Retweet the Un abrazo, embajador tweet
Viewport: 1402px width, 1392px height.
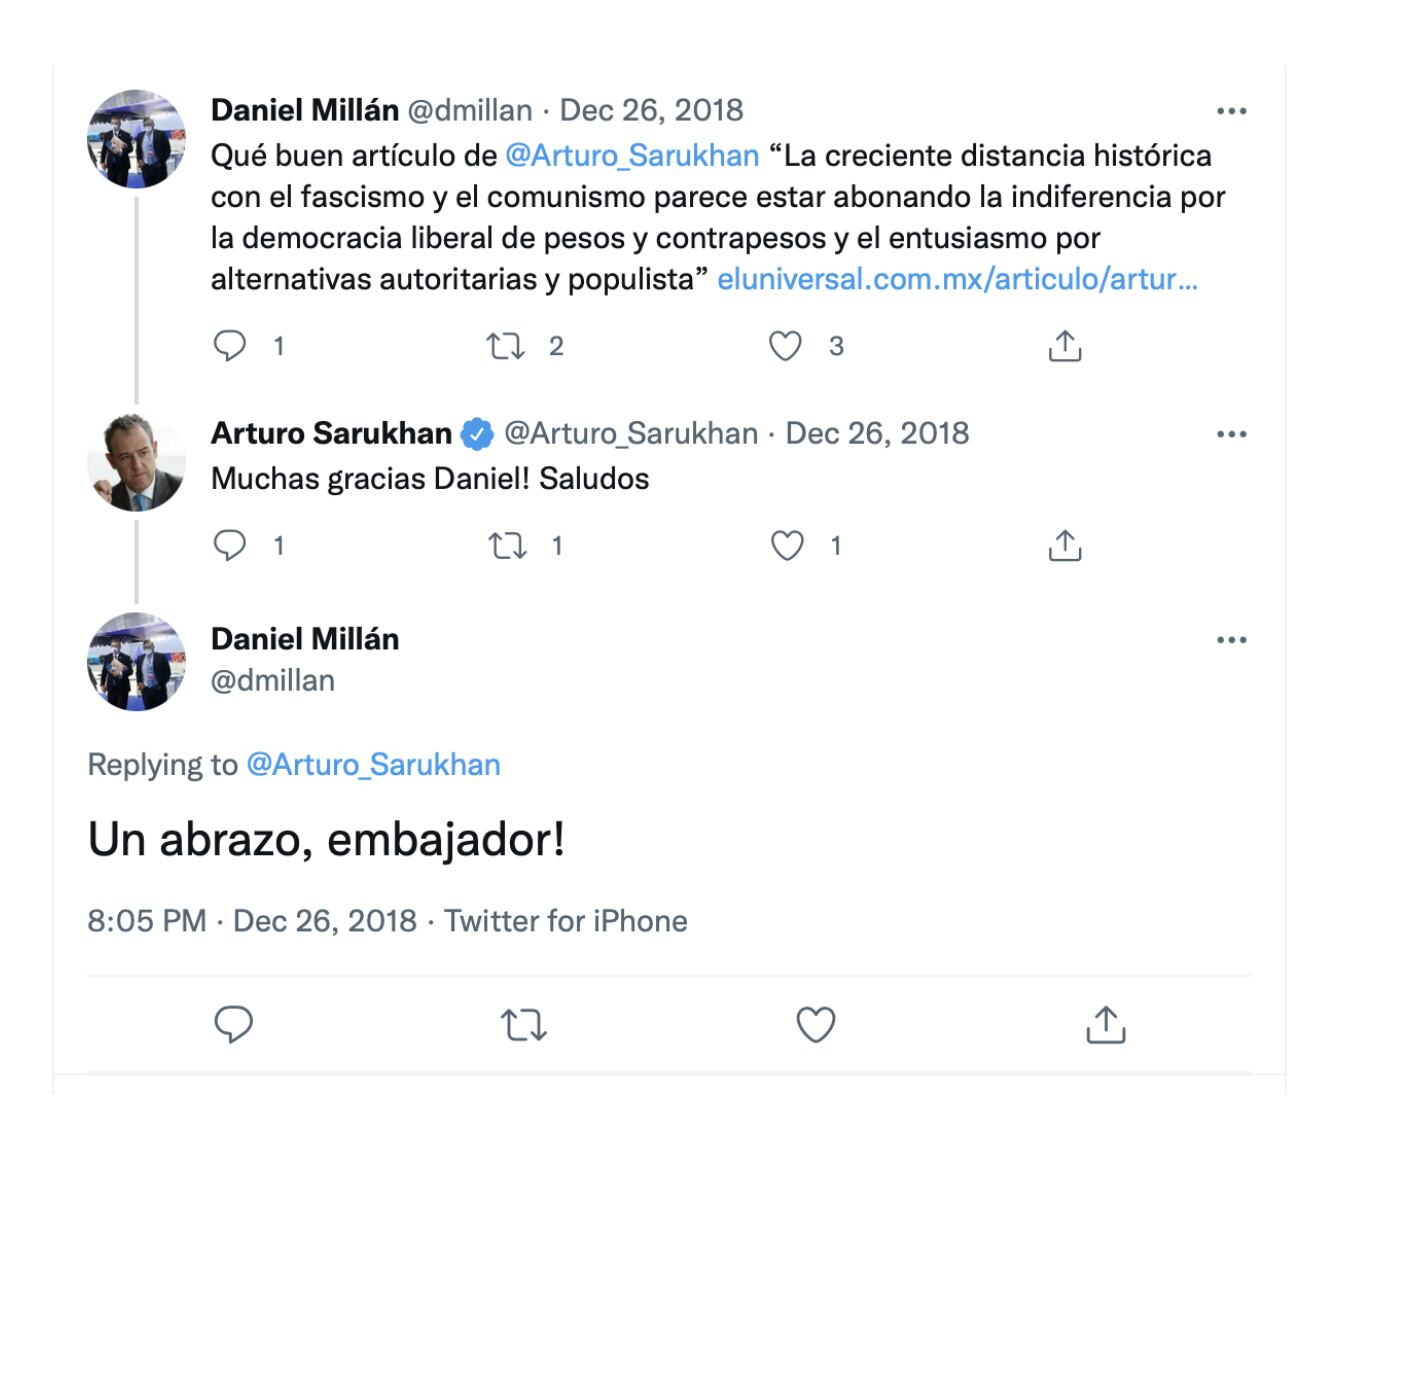523,1025
